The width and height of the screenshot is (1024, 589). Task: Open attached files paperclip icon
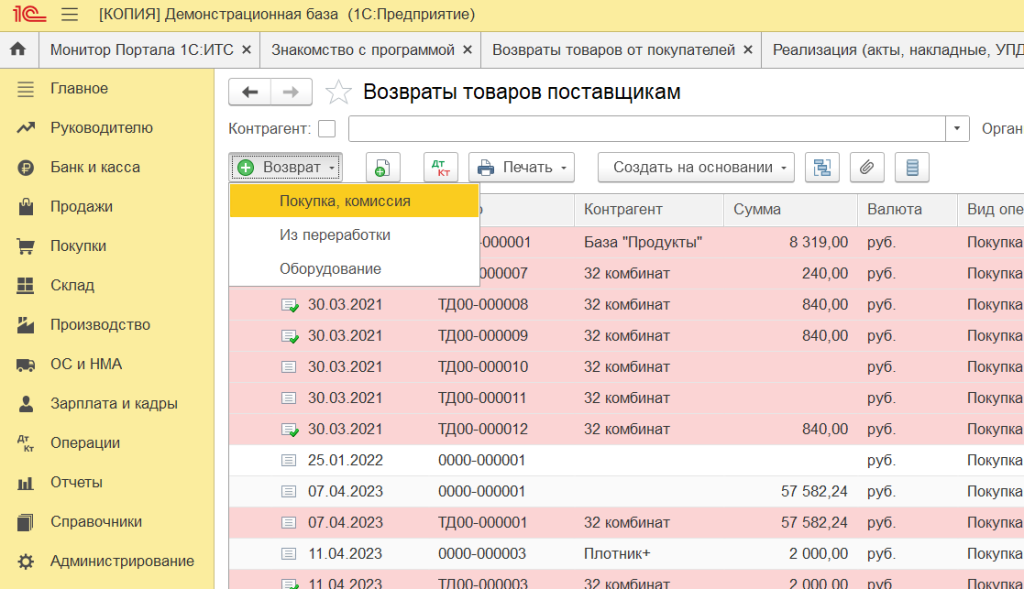(867, 168)
